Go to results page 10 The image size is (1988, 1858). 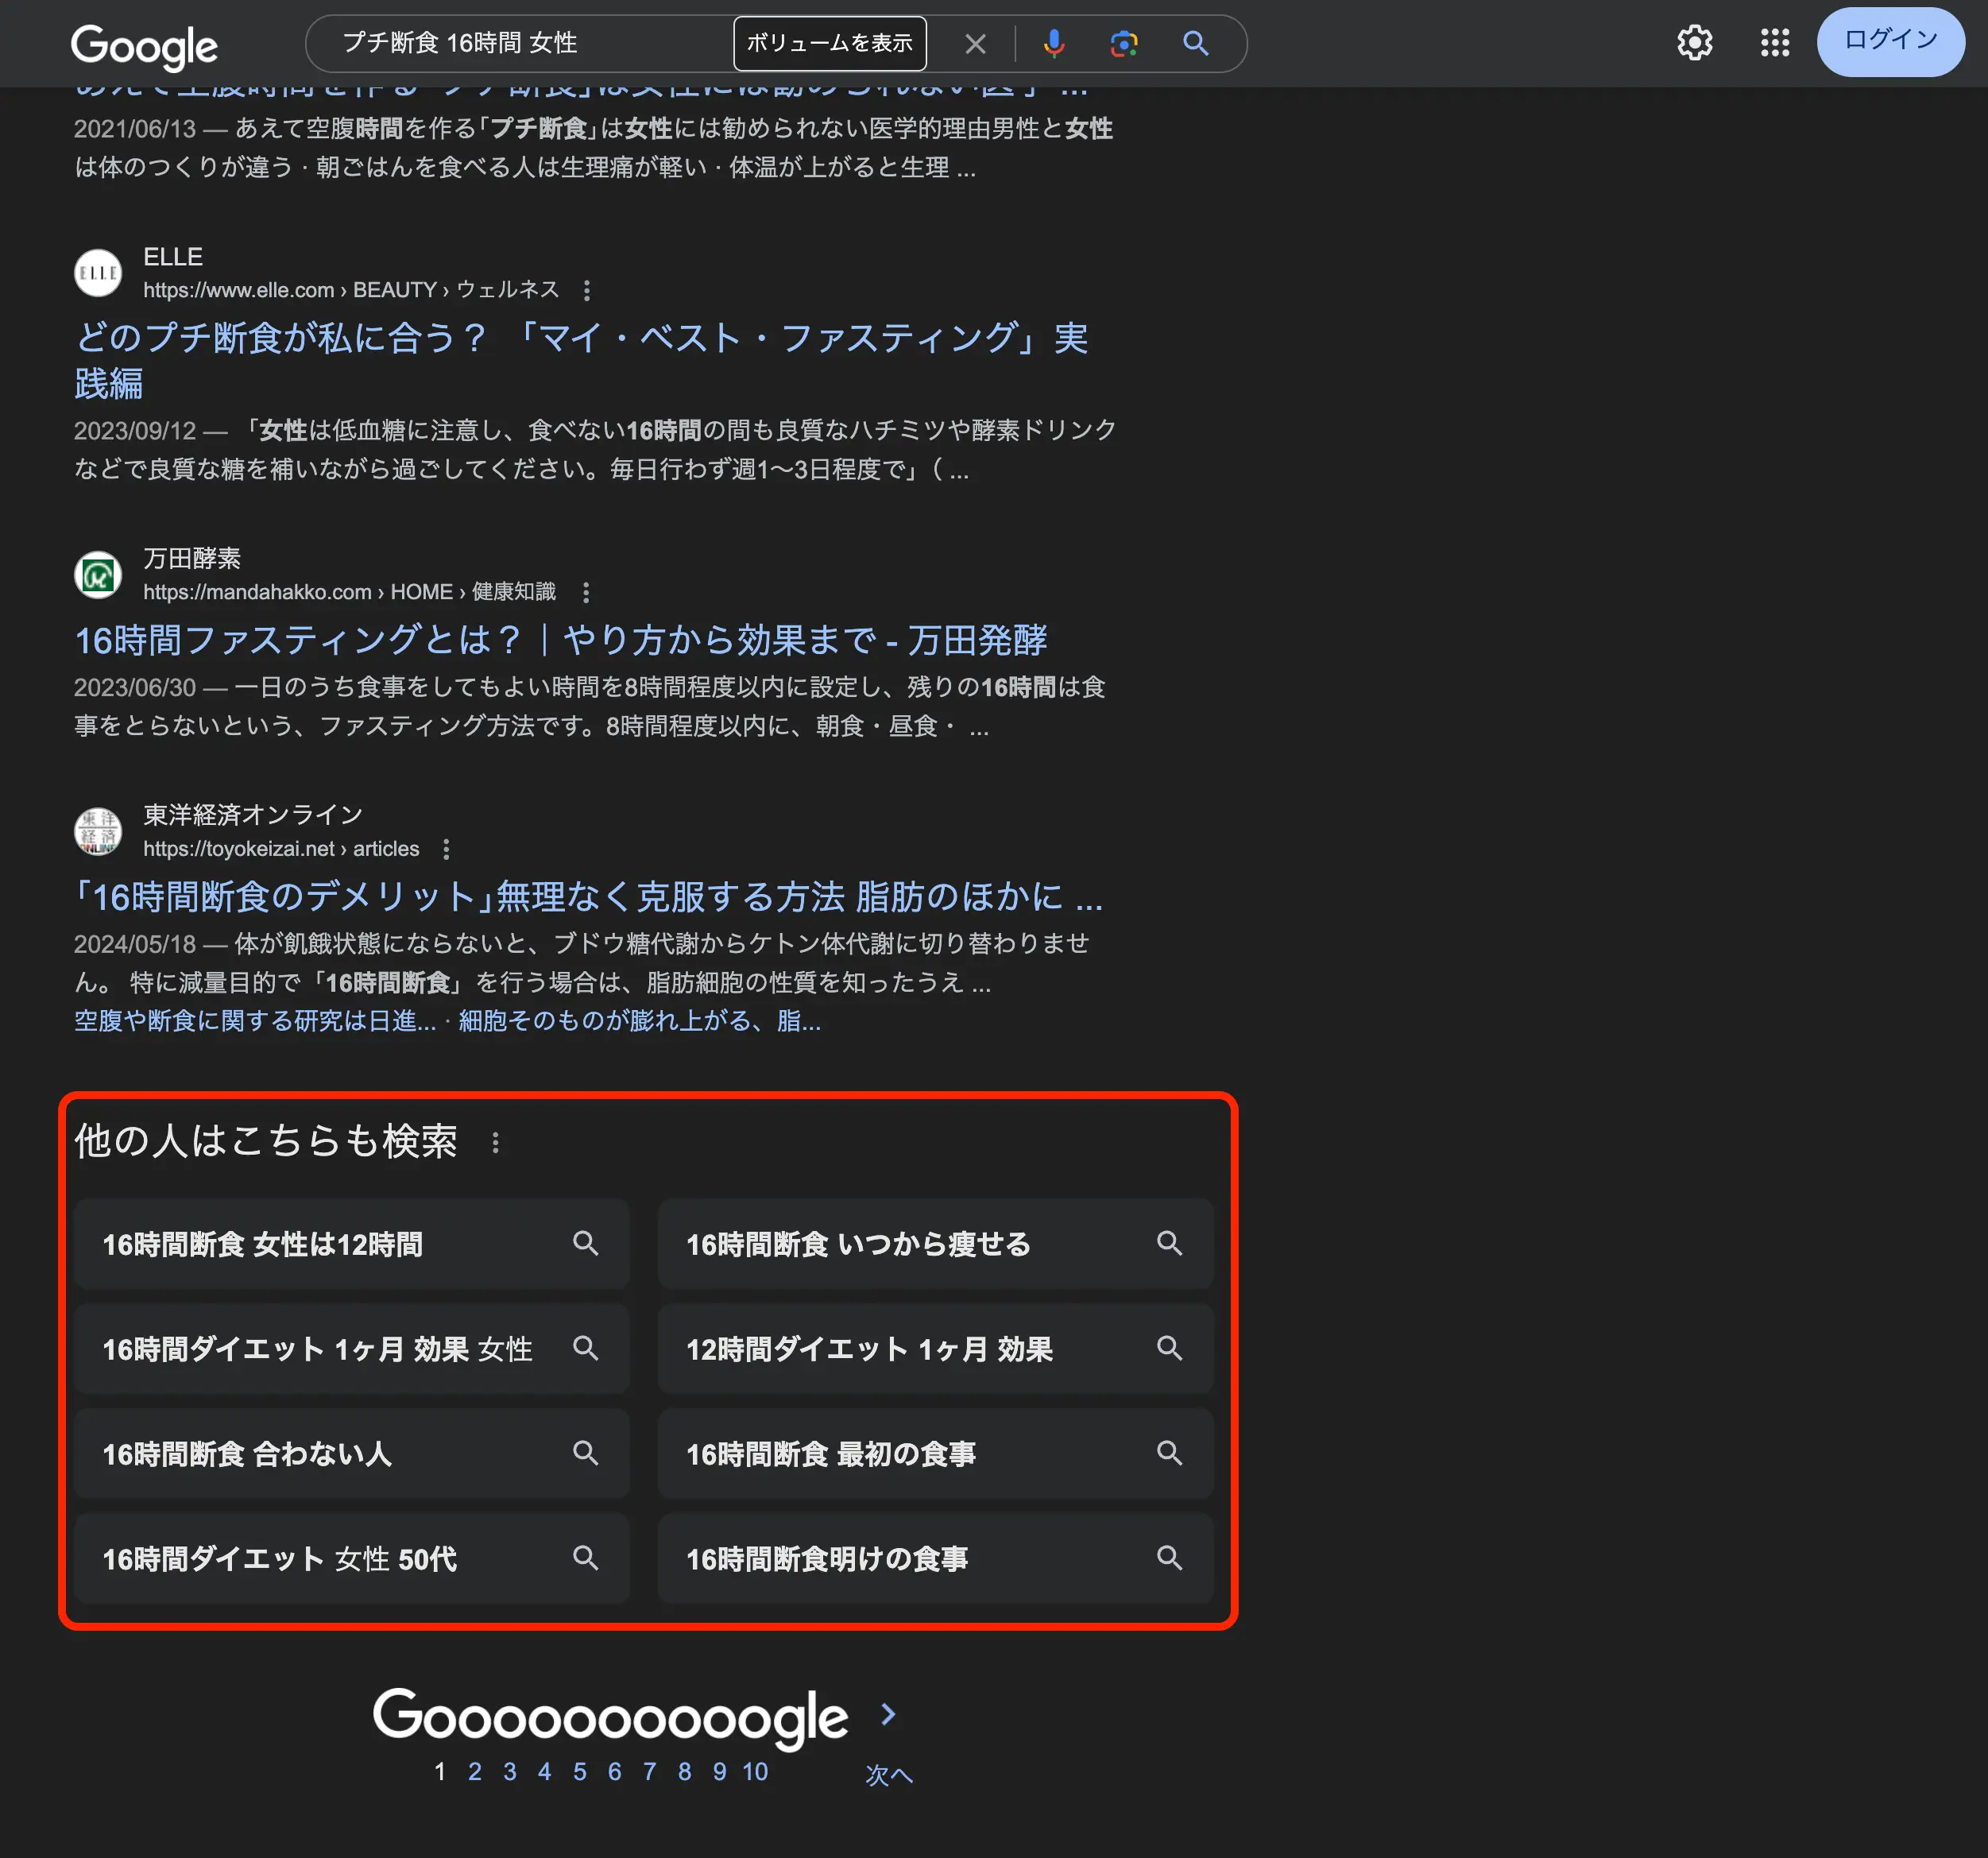tap(756, 1773)
